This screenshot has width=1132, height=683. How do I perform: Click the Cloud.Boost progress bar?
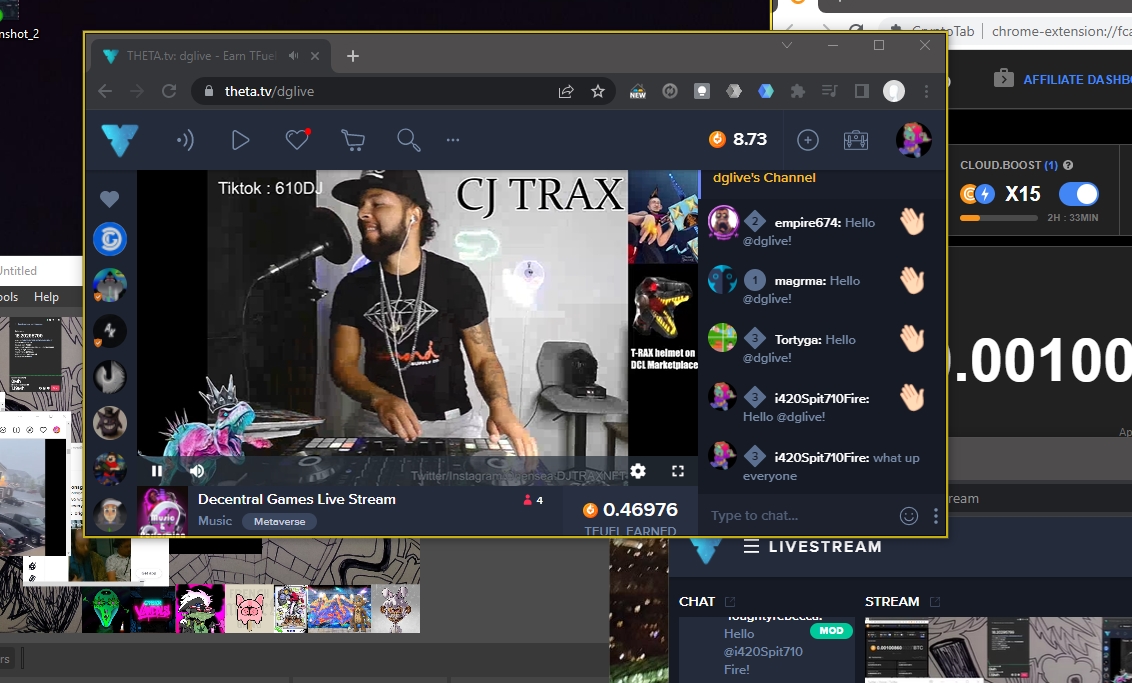tap(998, 217)
